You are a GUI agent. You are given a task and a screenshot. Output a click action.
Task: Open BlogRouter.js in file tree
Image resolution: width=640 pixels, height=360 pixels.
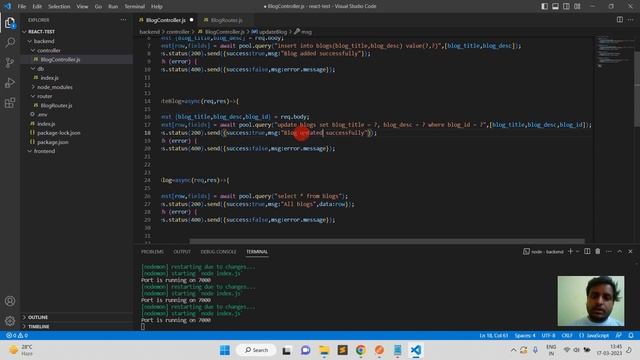coord(56,105)
